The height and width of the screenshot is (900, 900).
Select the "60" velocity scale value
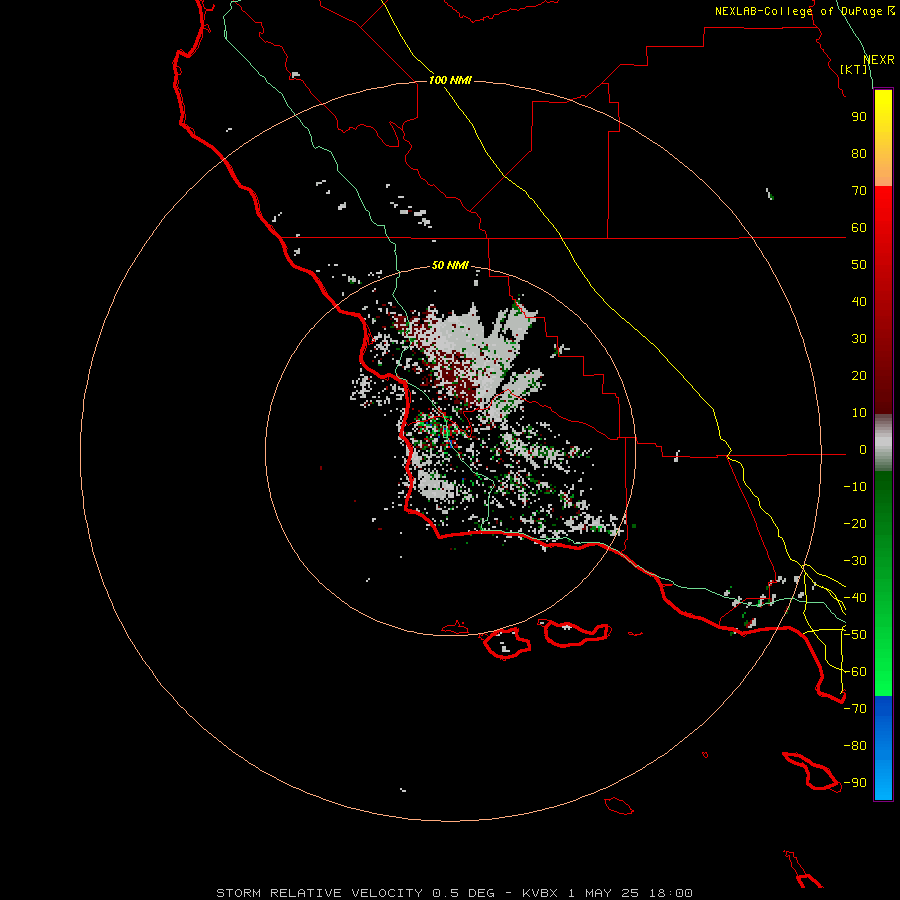(x=859, y=227)
